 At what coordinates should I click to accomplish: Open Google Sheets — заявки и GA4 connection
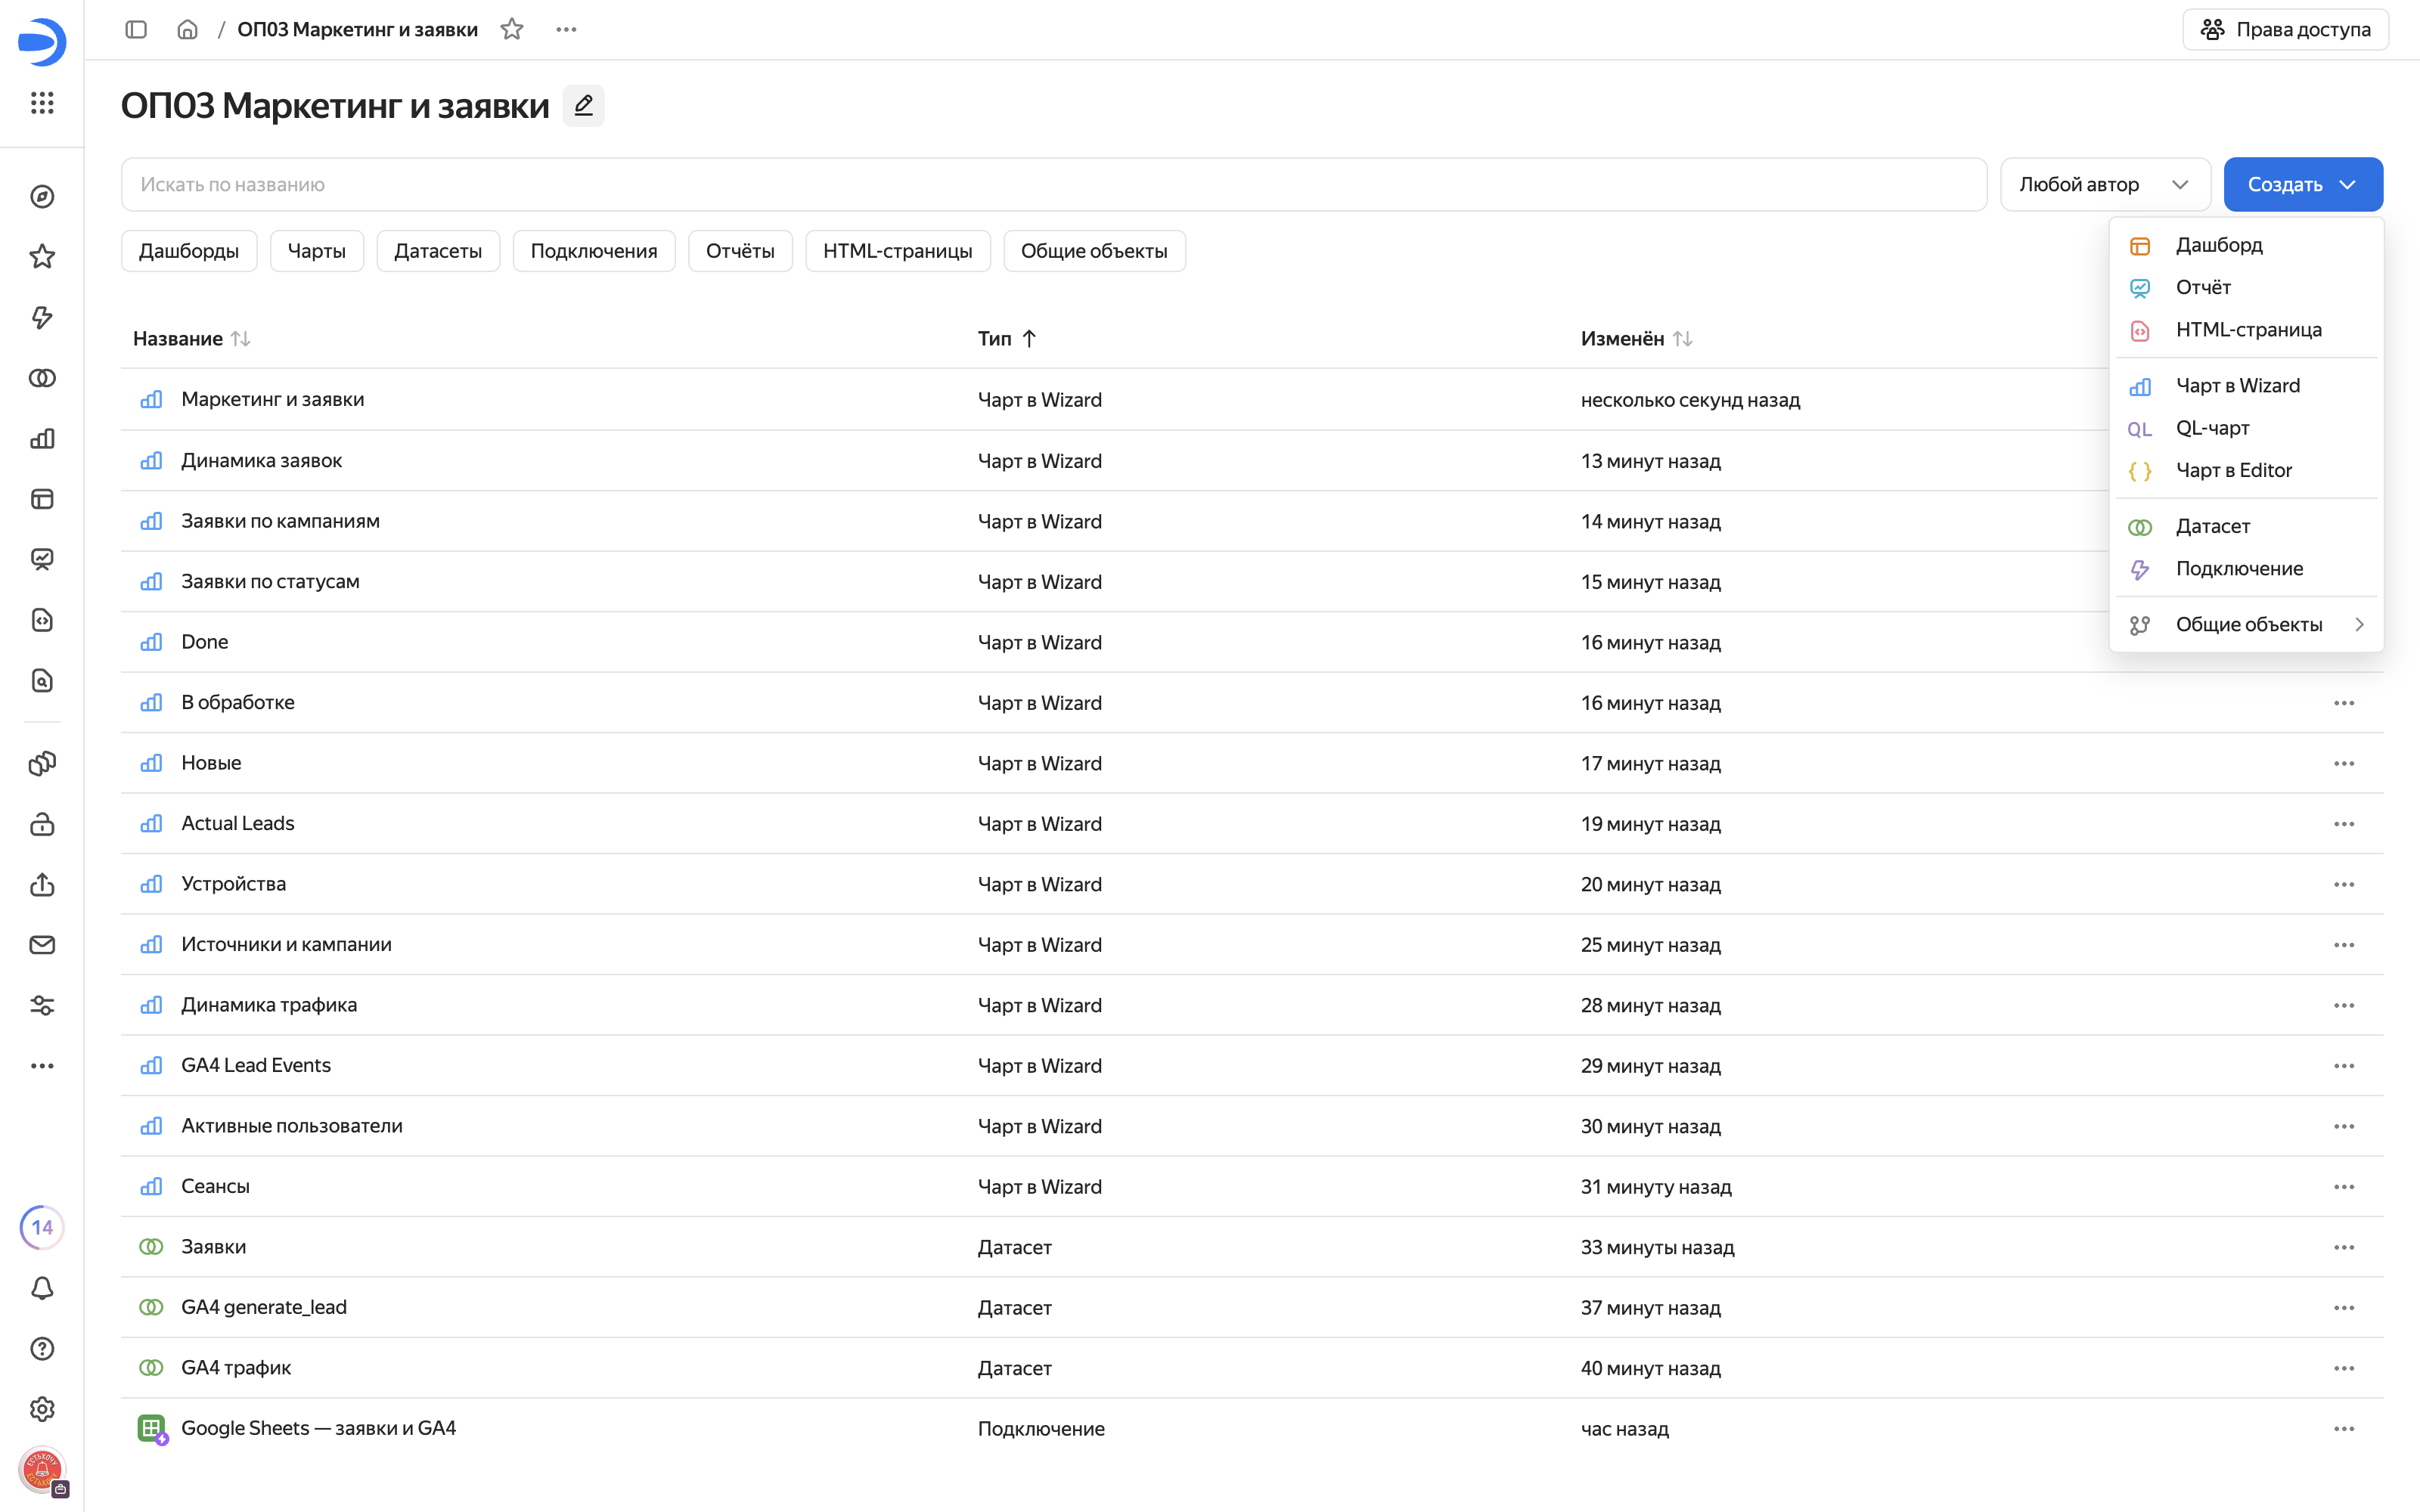tap(318, 1428)
